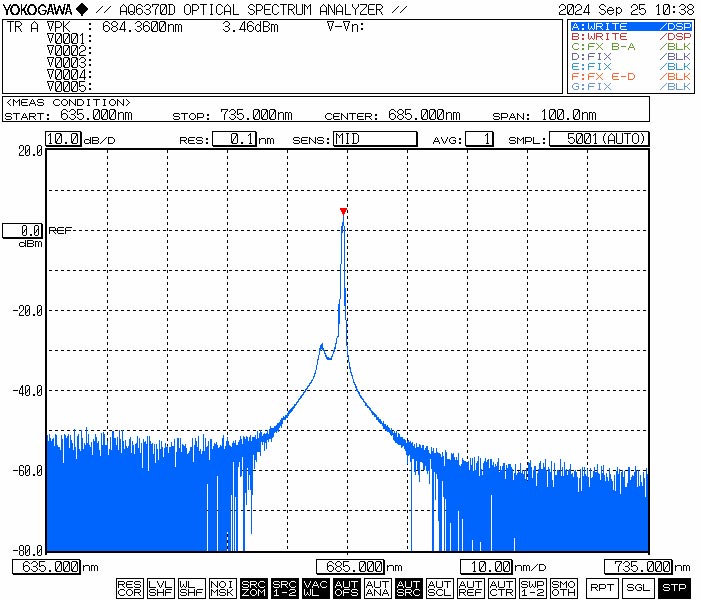Click the VAC WL vacuum wavelength icon
The width and height of the screenshot is (701, 600).
coord(315,588)
